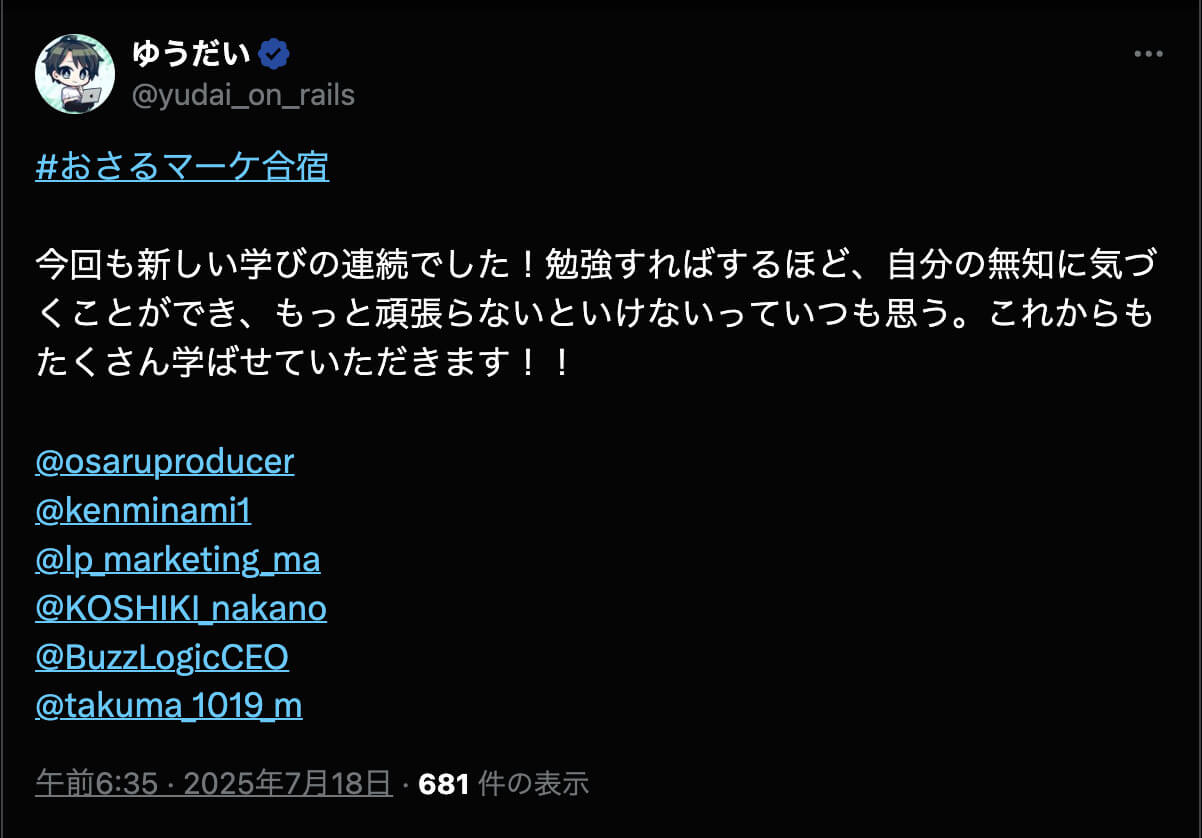Screen dimensions: 1202x838
Task: Open the @BuzzLogicCEO mention link
Action: click(162, 657)
